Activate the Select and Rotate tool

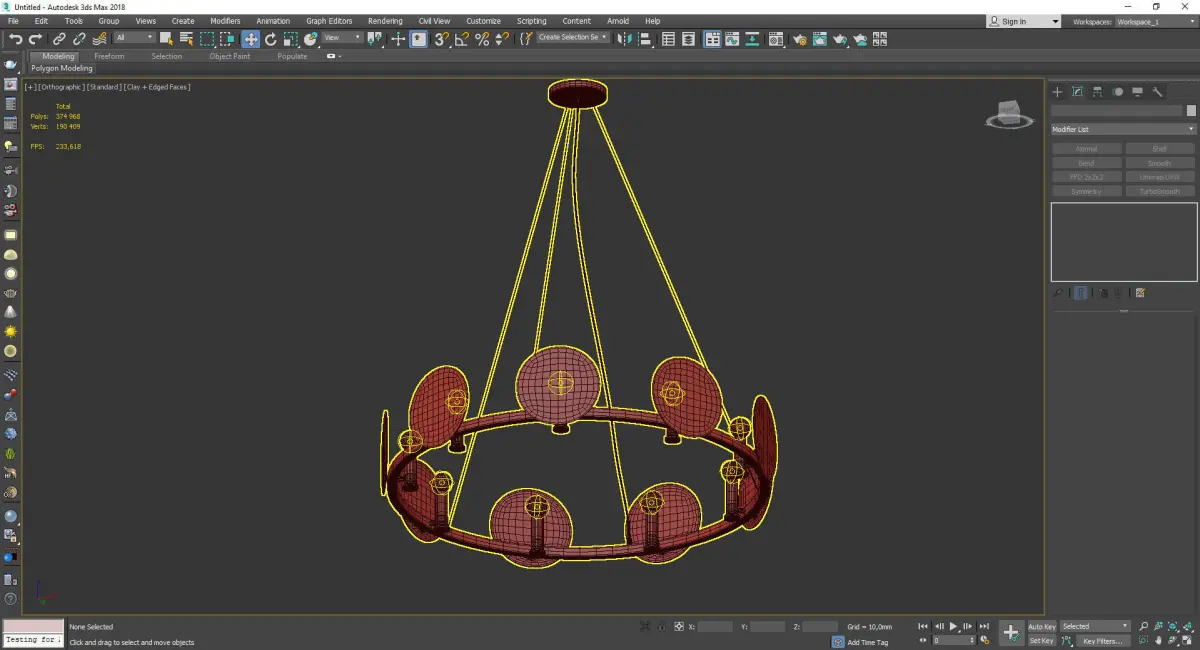pyautogui.click(x=270, y=39)
